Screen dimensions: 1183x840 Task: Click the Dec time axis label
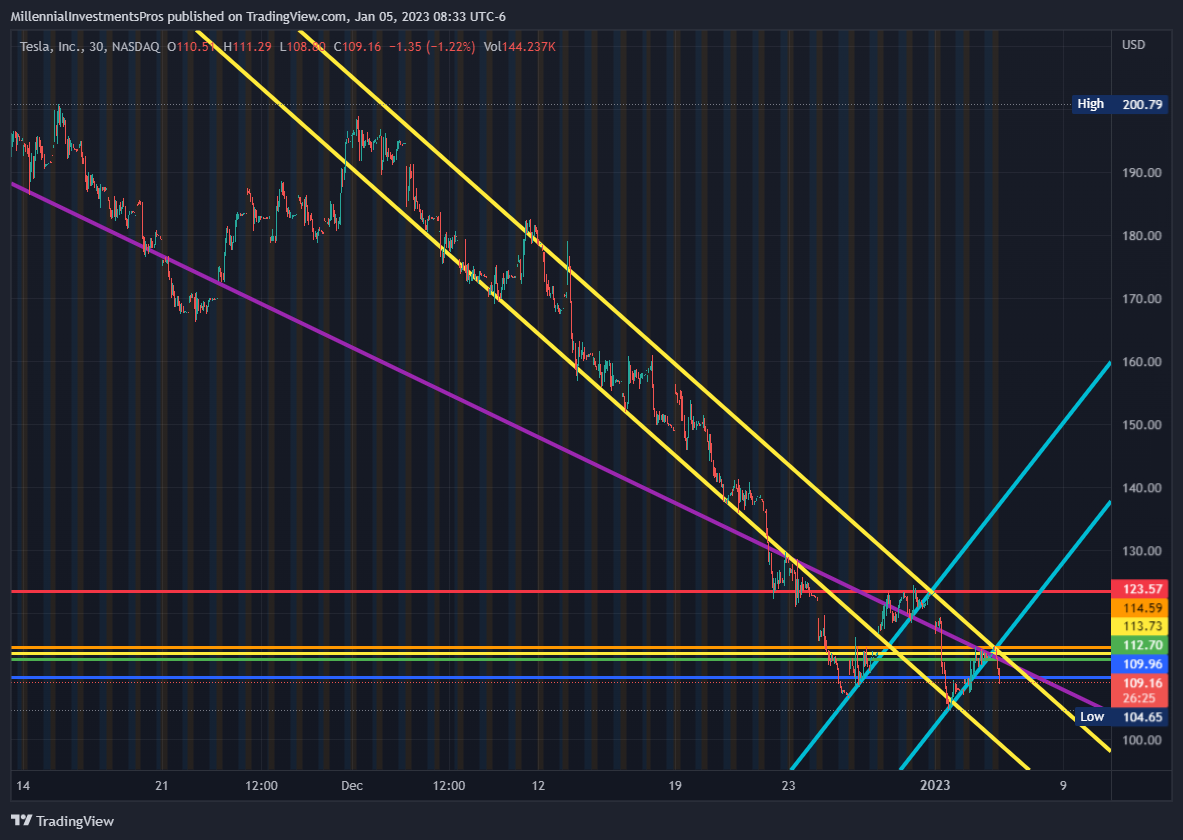352,786
